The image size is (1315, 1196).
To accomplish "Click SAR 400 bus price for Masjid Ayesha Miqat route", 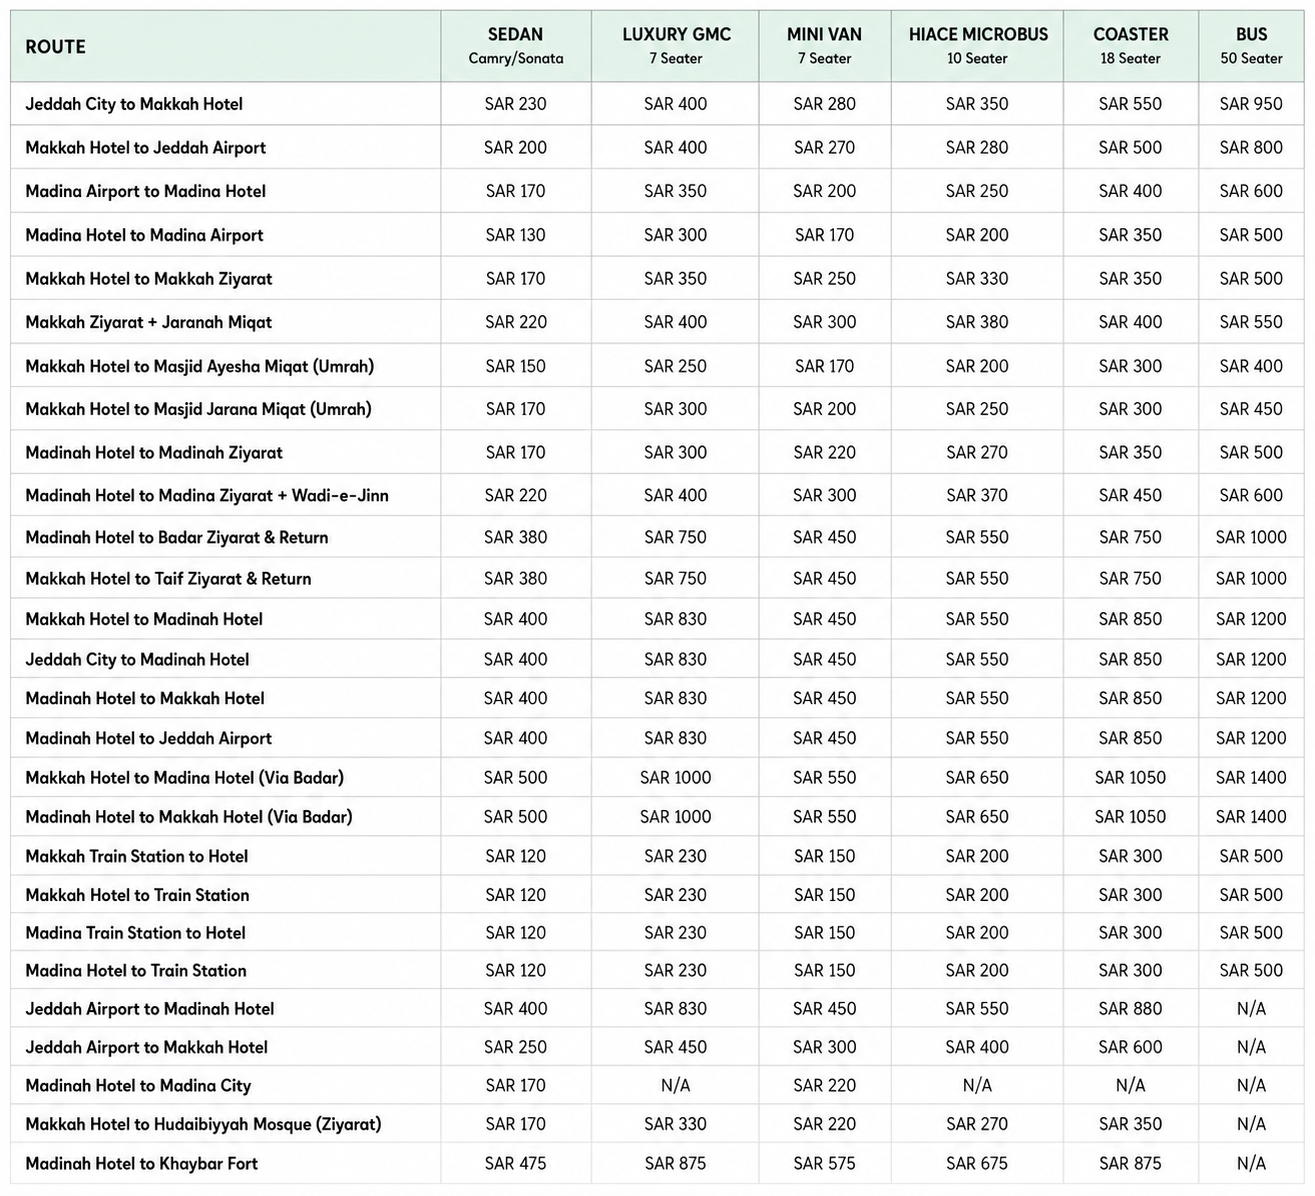I will coord(1251,366).
